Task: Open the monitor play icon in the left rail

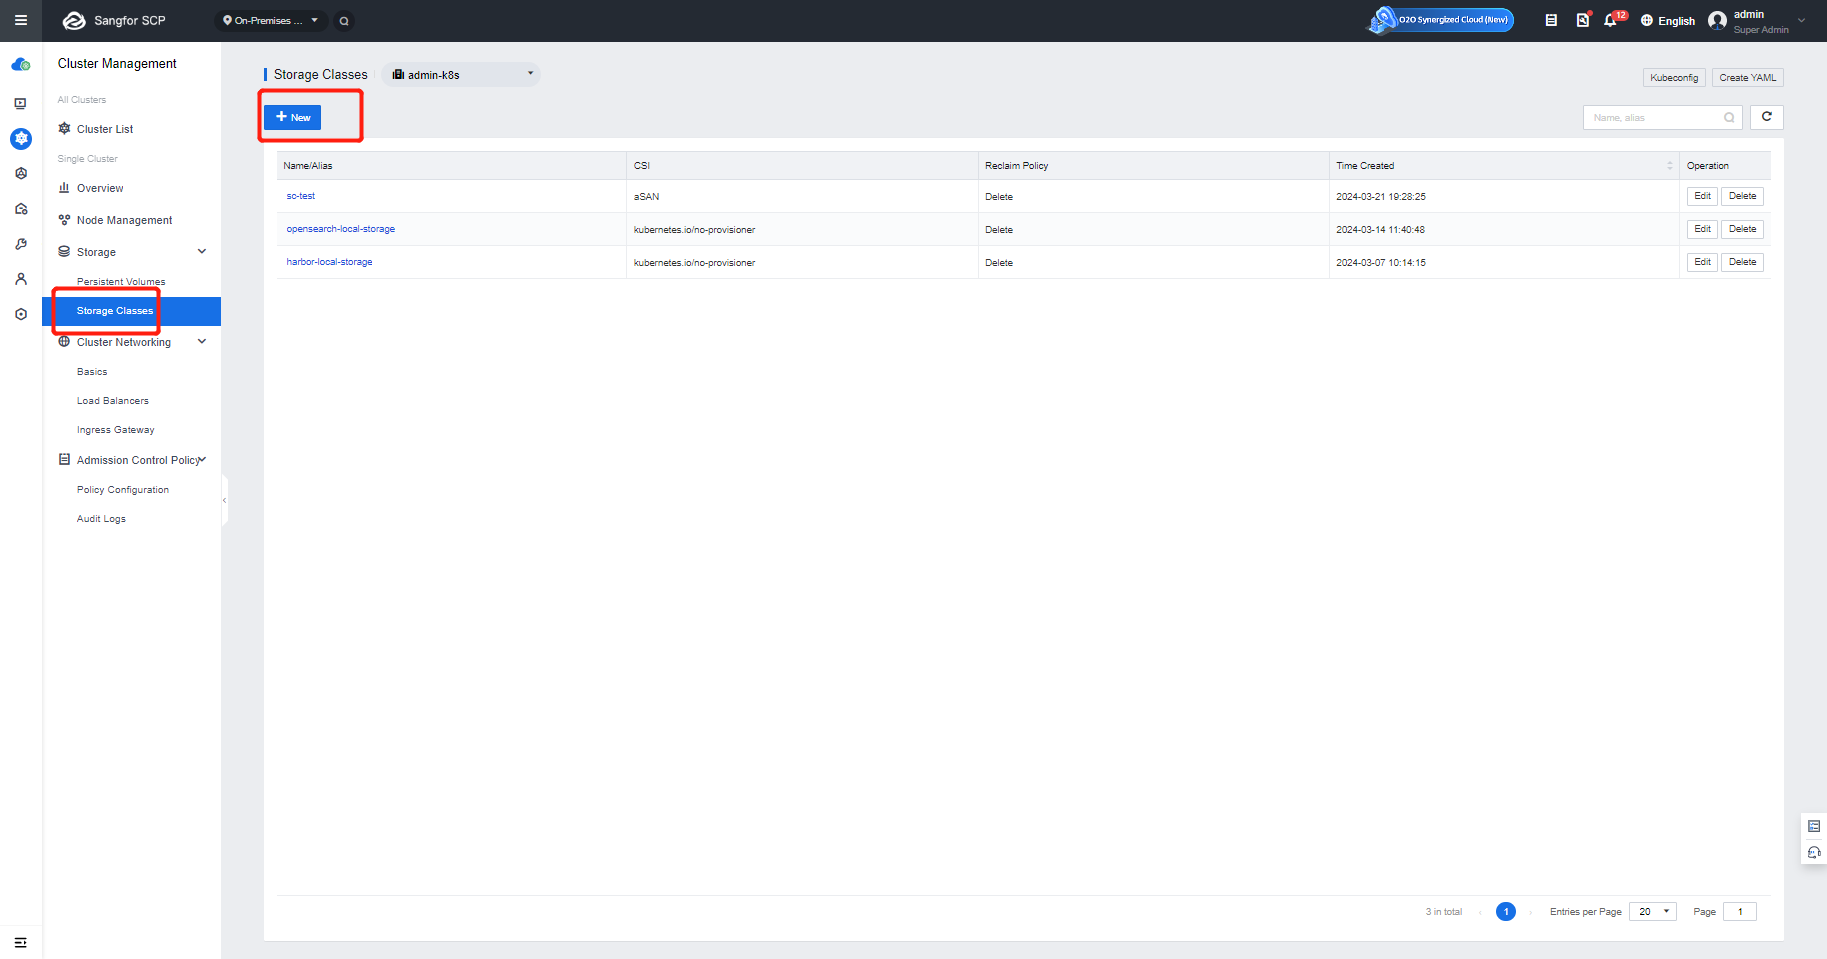Action: (x=20, y=103)
